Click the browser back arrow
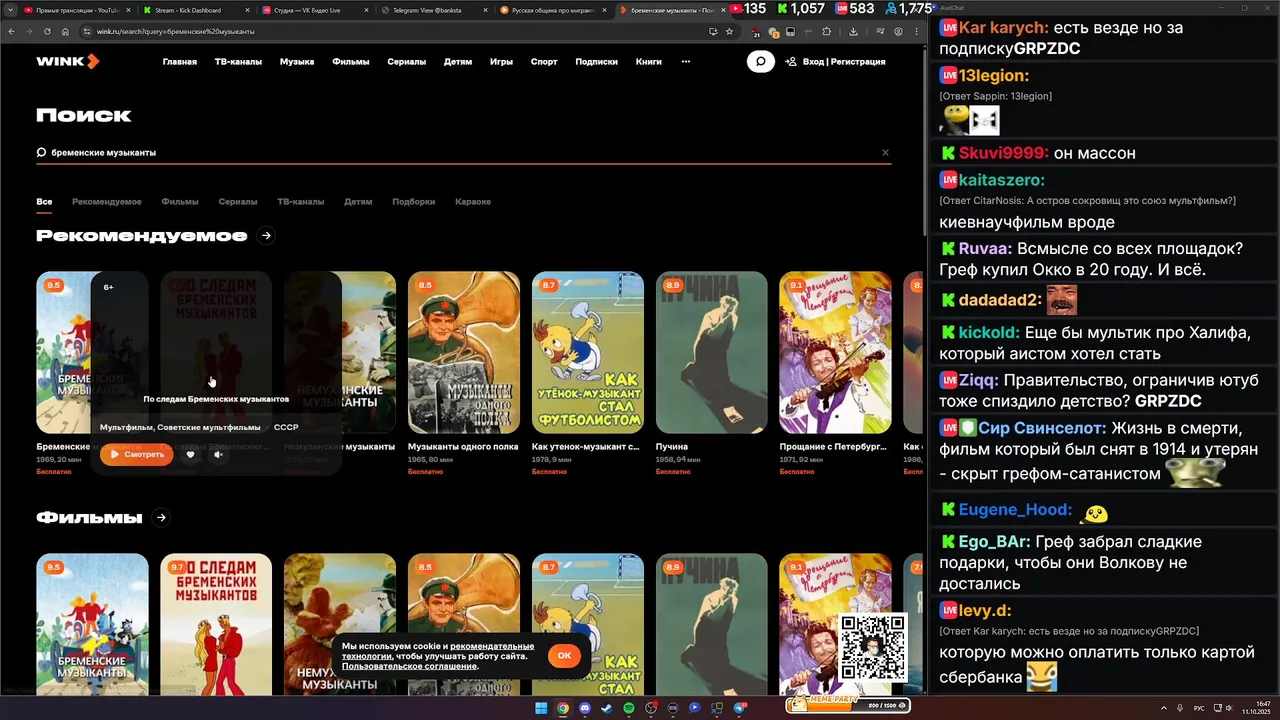 11,31
